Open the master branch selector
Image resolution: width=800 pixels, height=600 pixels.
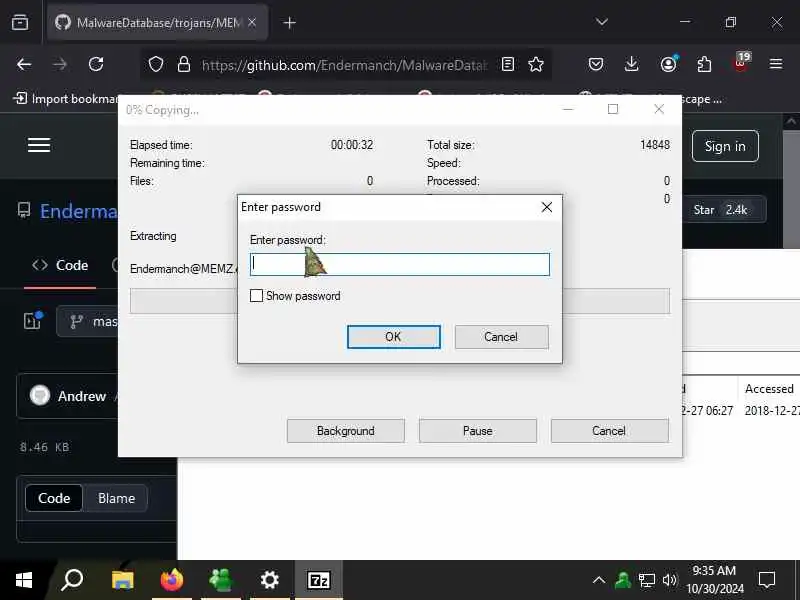87,321
